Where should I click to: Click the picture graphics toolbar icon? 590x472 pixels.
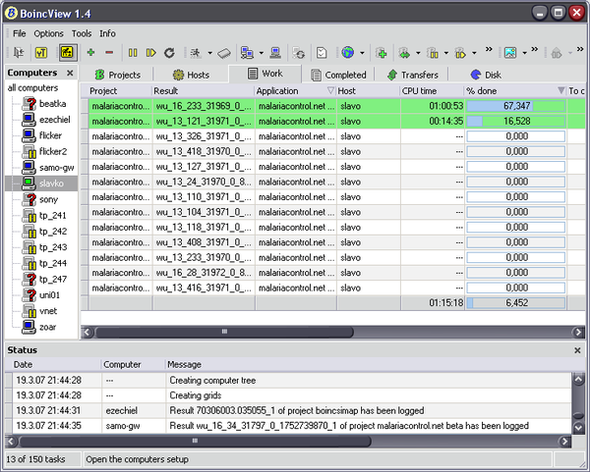[x=510, y=53]
